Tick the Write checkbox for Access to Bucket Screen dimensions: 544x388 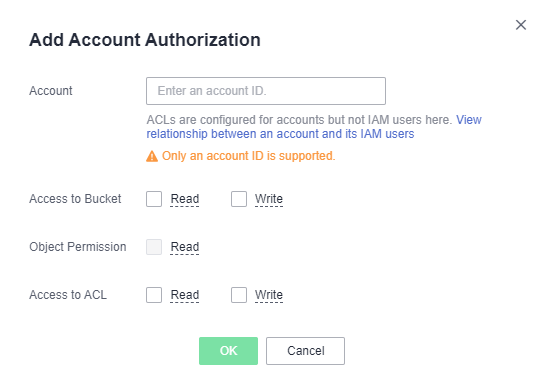coord(239,199)
